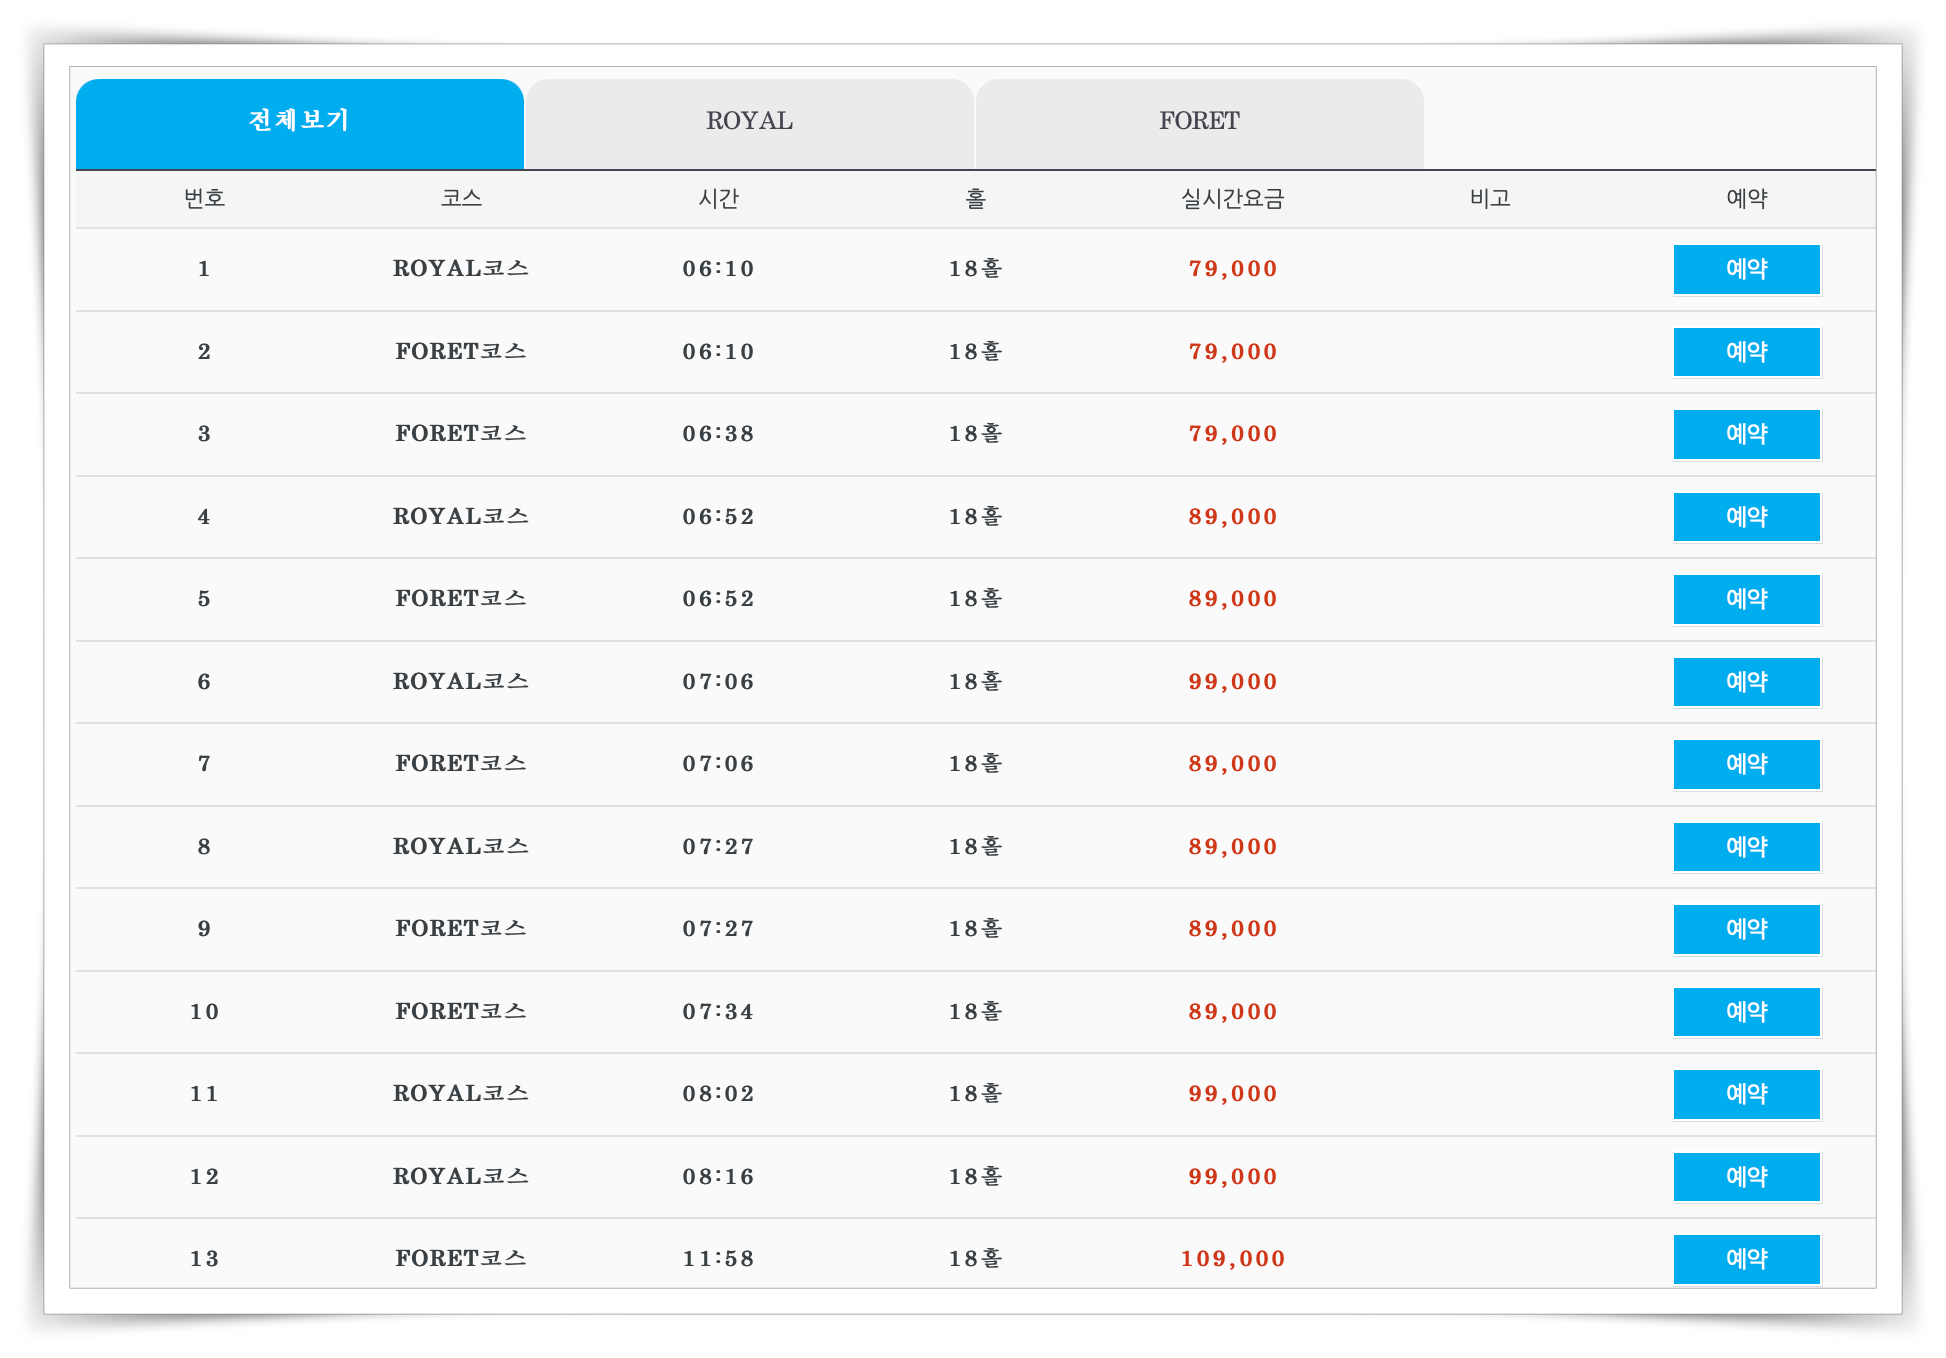The width and height of the screenshot is (1946, 1358).
Task: Reserve row 2 FORET 06:10 slot
Action: pyautogui.click(x=1746, y=352)
